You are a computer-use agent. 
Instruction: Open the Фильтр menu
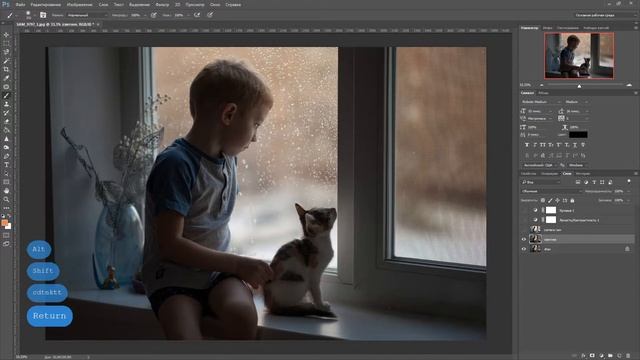[x=162, y=4]
